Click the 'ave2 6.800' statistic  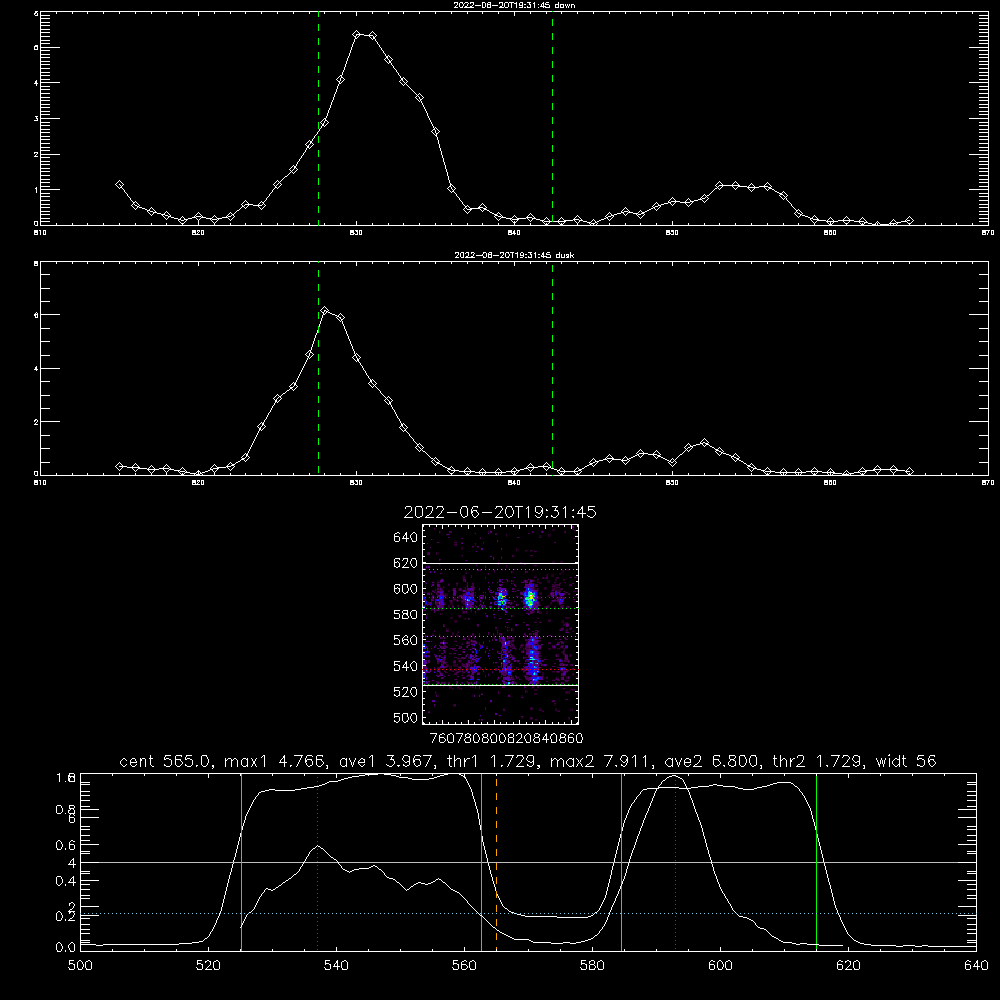(712, 761)
